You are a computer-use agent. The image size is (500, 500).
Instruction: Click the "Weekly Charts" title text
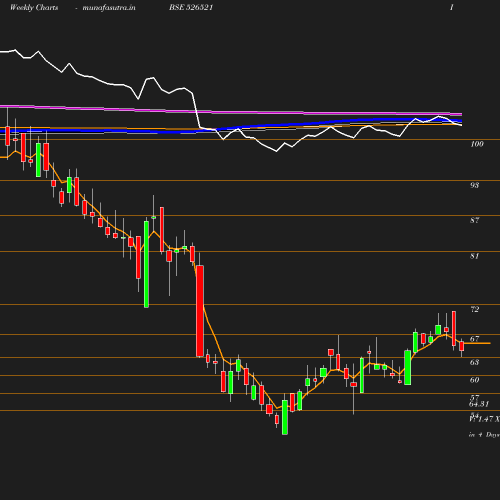tap(34, 8)
